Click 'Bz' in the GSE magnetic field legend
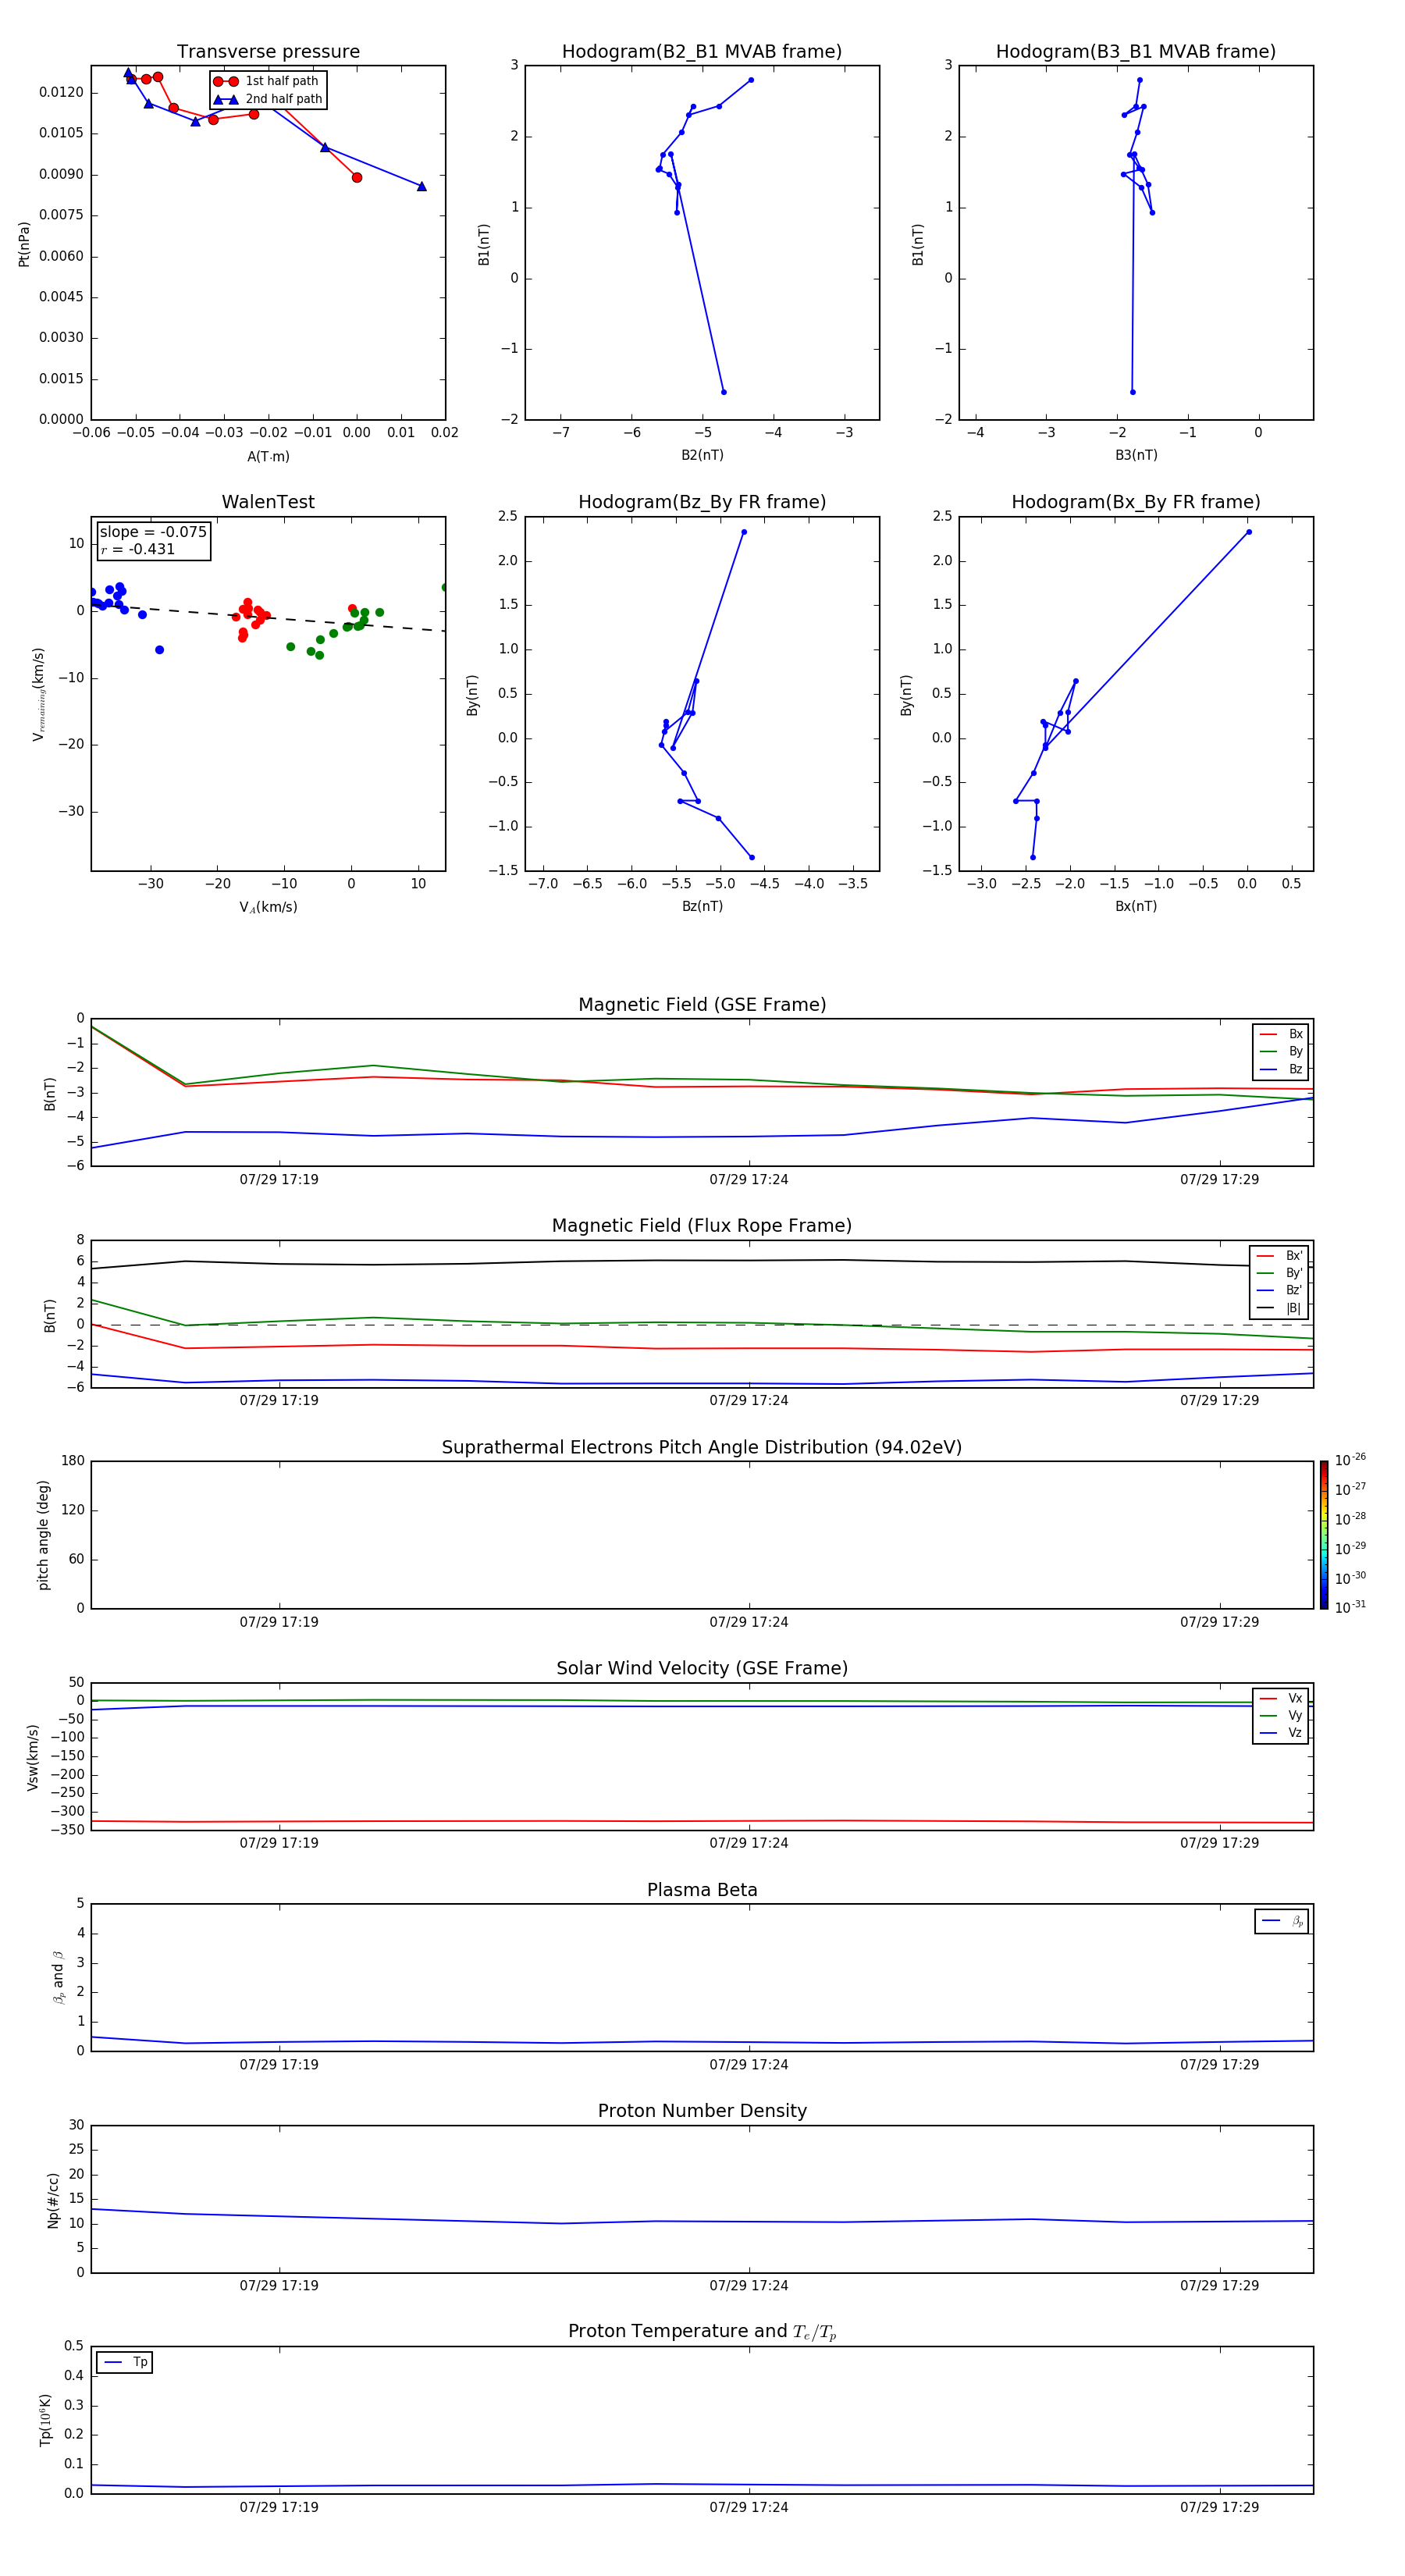1405x2576 pixels. tap(1295, 1069)
